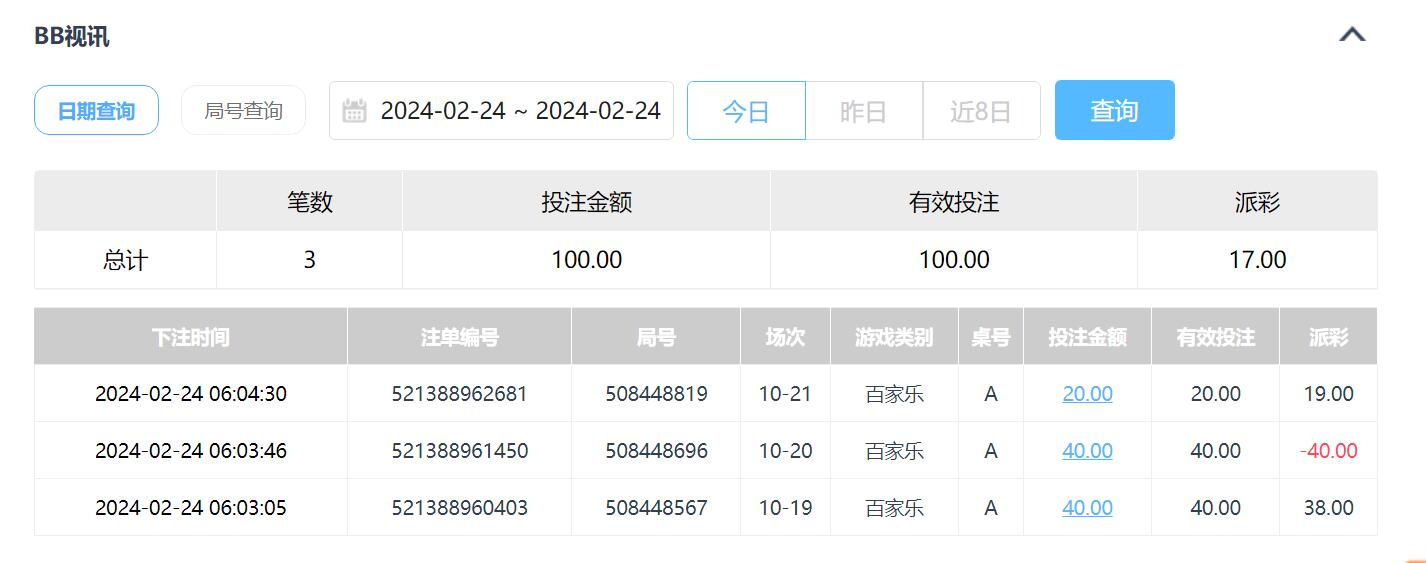Click round number 508448696

tap(656, 451)
